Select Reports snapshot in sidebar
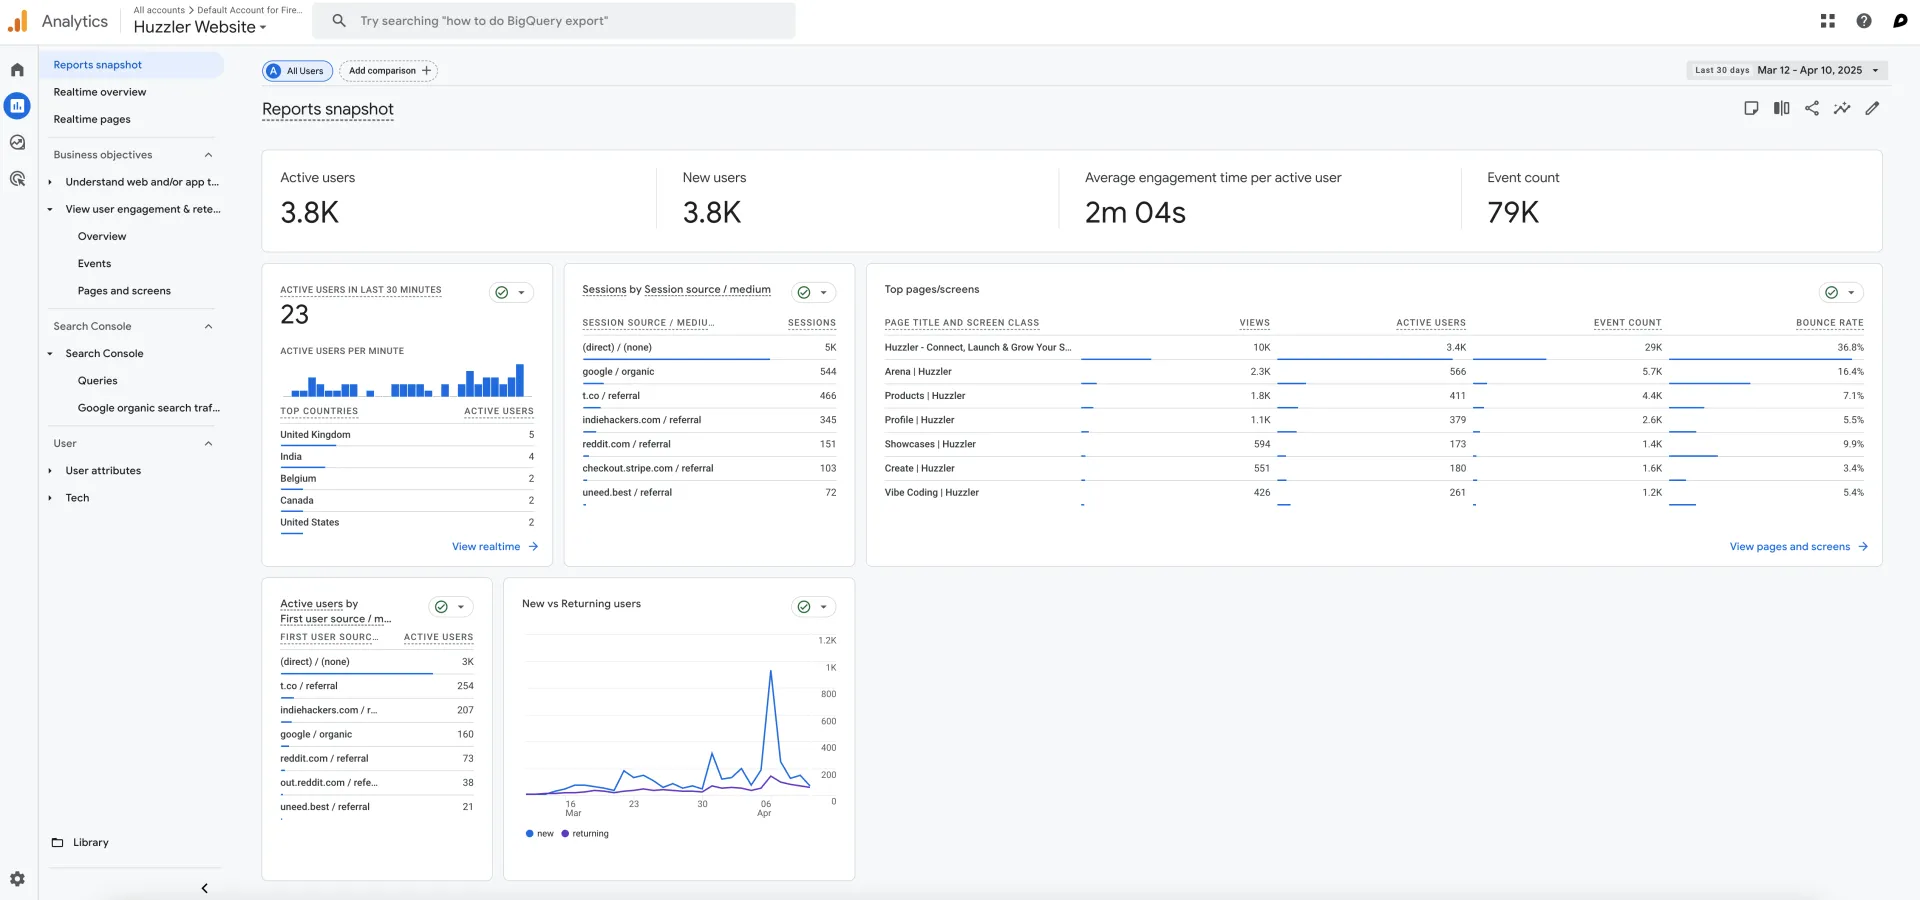The image size is (1920, 900). [132, 65]
